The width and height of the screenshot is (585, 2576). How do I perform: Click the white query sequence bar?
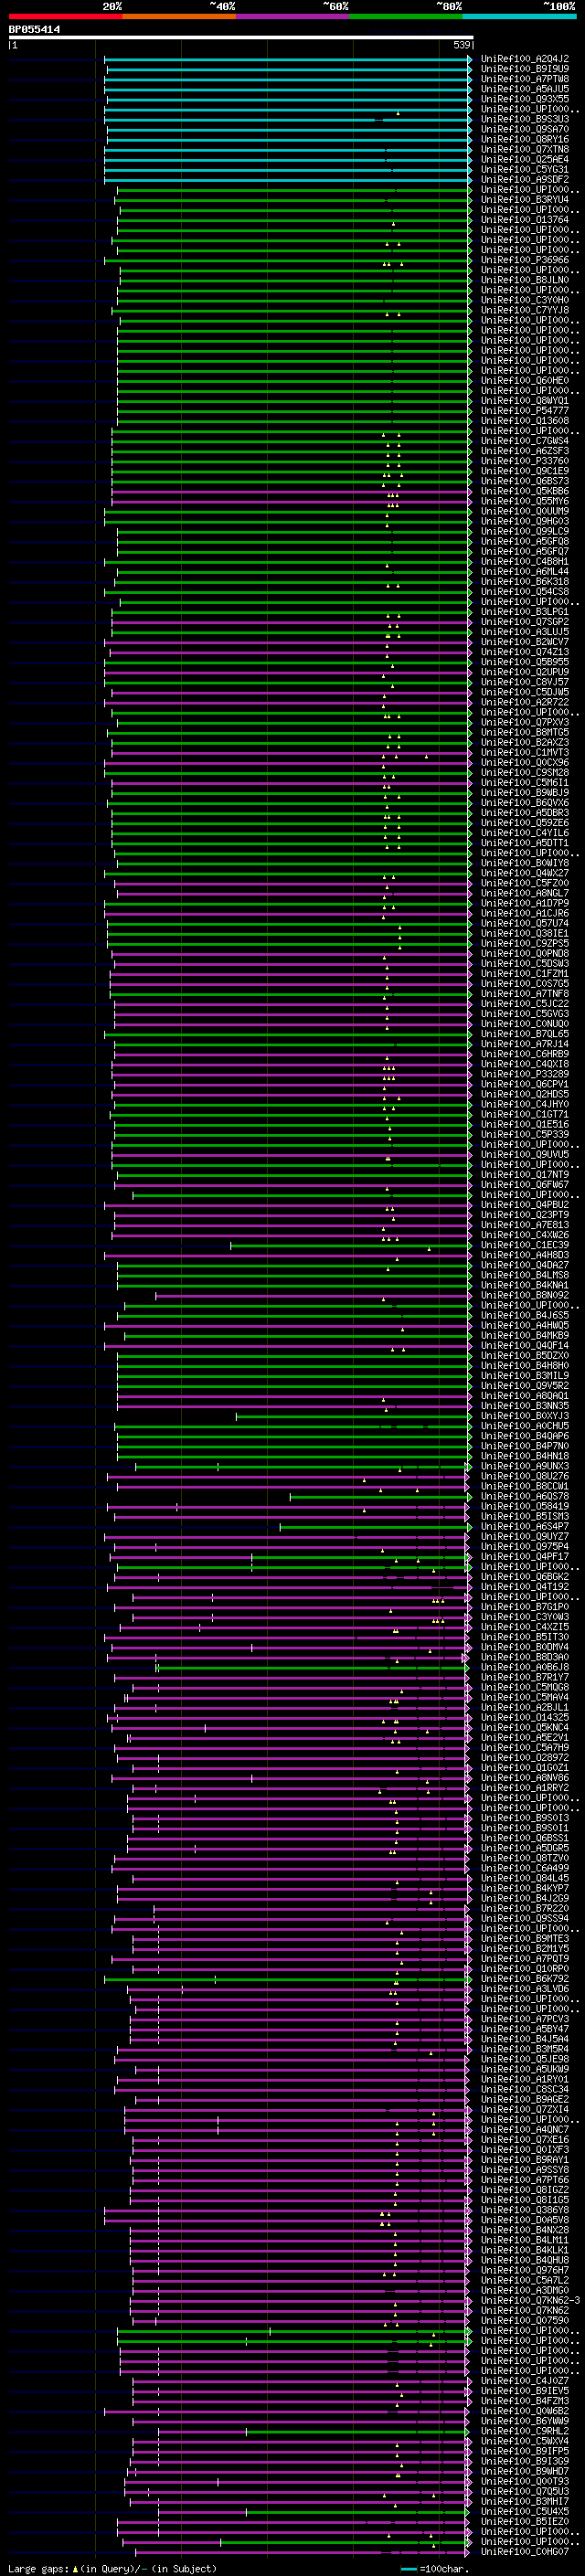pyautogui.click(x=240, y=38)
